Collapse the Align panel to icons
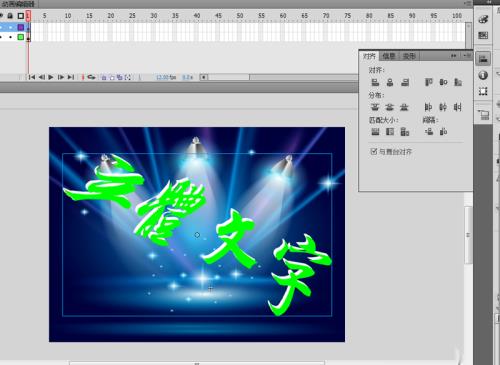500x365 pixels. 454,56
